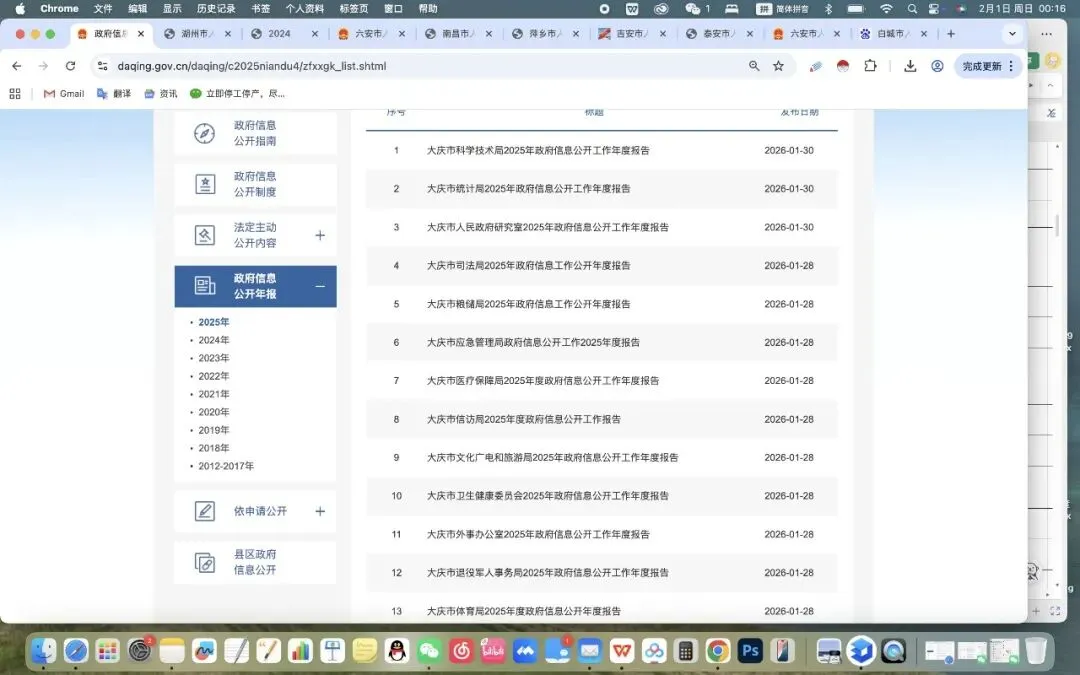Open the 资讯 bookmark
The width and height of the screenshot is (1080, 675).
click(x=160, y=94)
